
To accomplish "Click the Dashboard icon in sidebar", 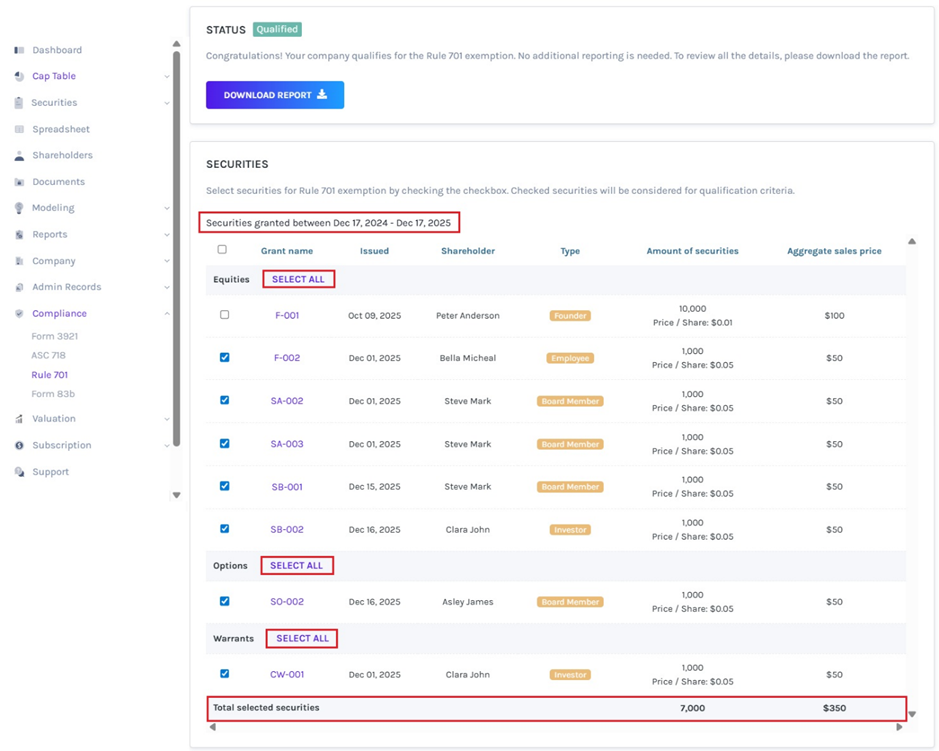I will tap(19, 50).
